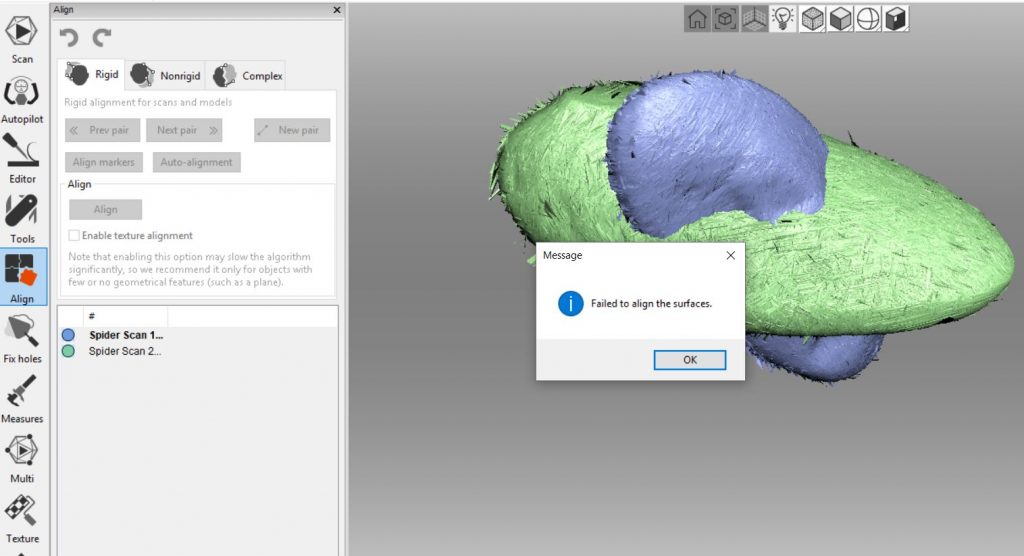The width and height of the screenshot is (1024, 556).
Task: Toggle the grid display icon
Action: click(x=754, y=19)
